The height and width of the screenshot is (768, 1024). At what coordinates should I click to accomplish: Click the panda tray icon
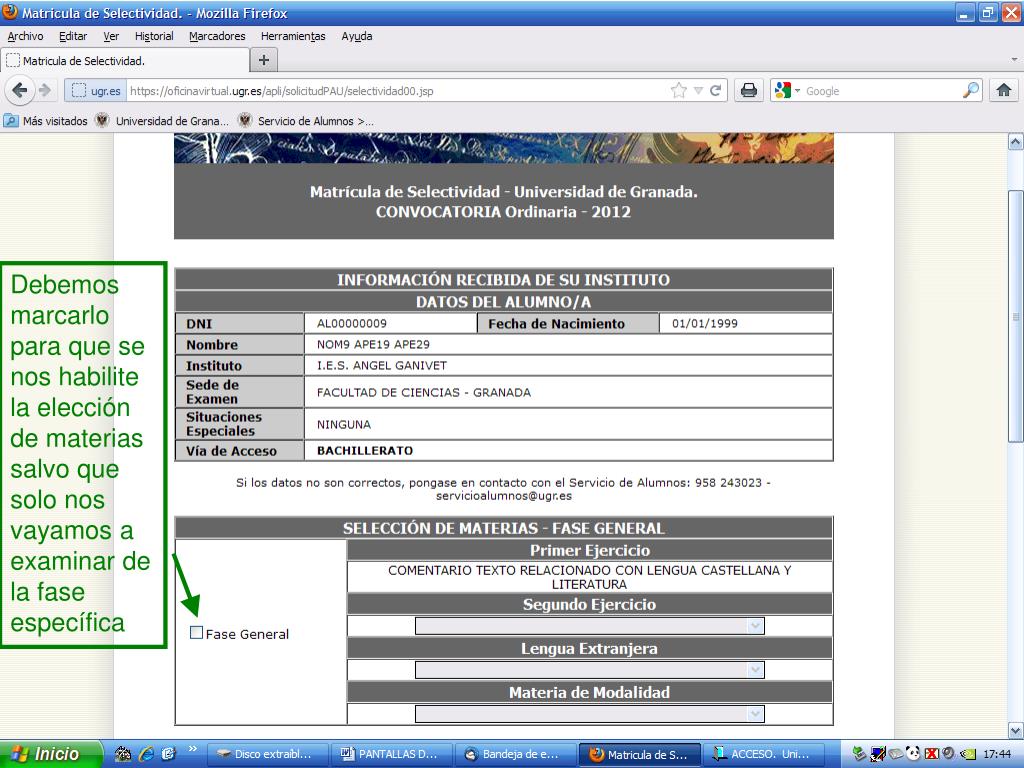(x=914, y=754)
